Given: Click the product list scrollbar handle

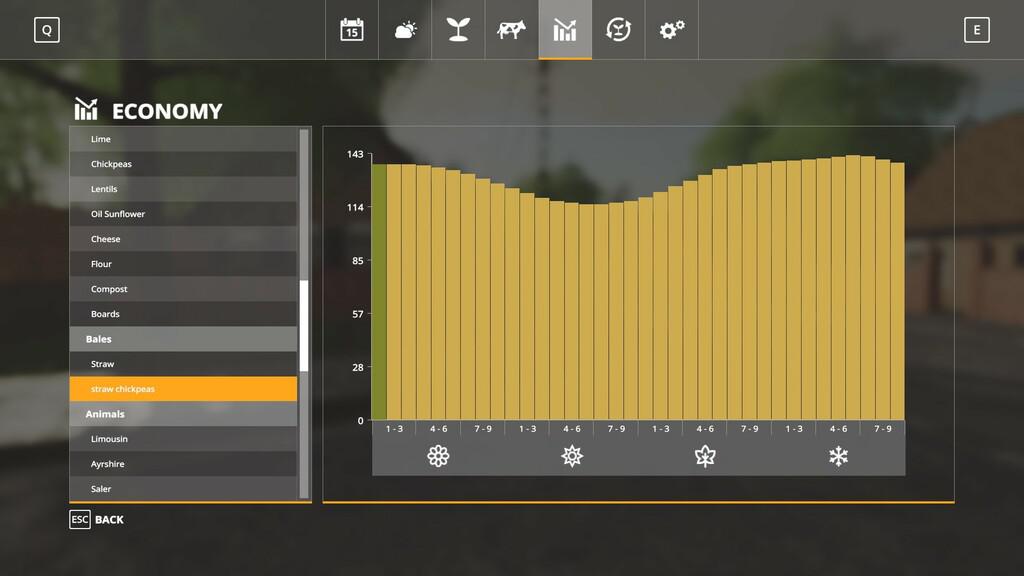Looking at the screenshot, I should [x=304, y=325].
